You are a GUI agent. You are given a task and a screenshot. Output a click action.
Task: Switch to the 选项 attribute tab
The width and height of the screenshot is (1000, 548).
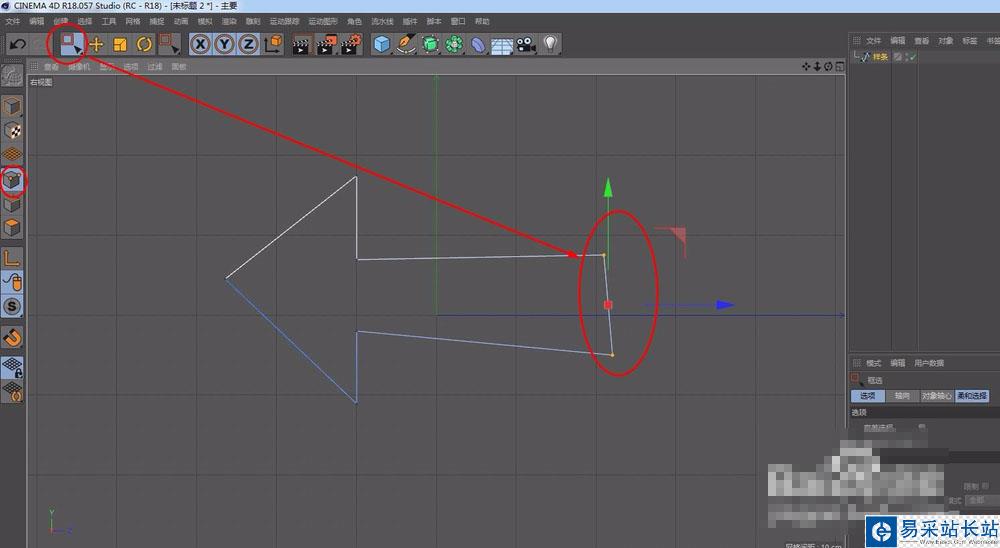867,396
